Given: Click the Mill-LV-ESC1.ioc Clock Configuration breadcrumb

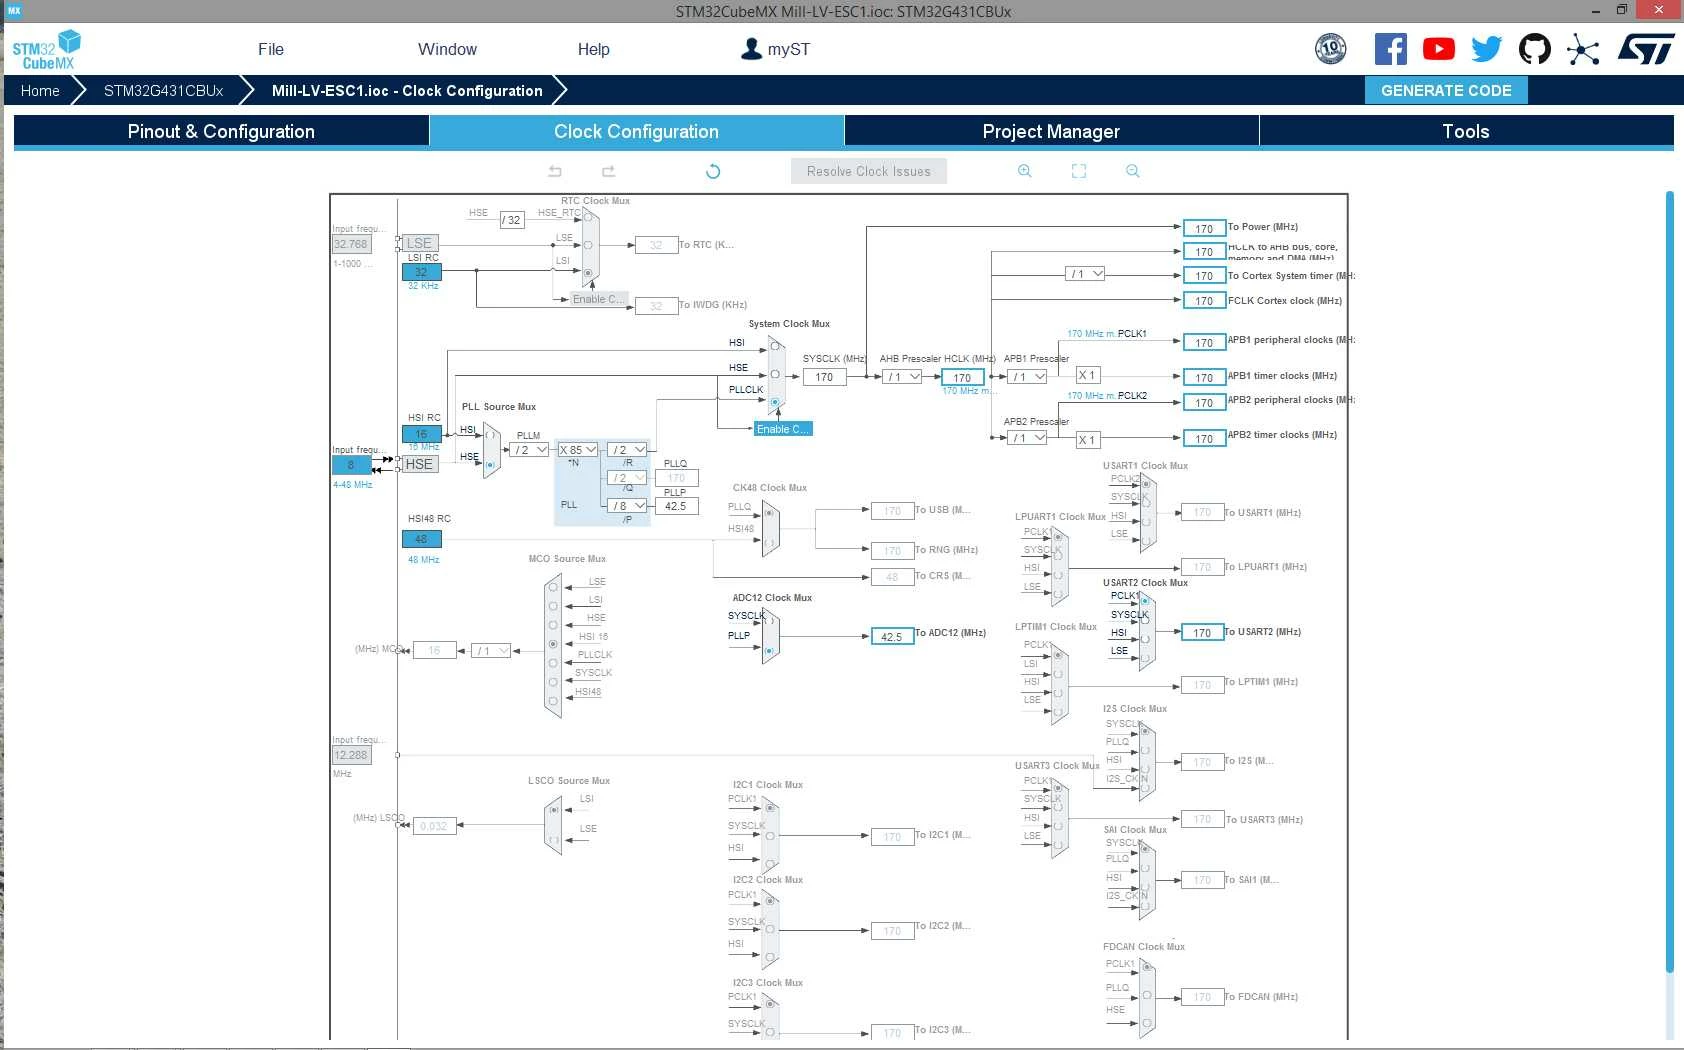Looking at the screenshot, I should tap(407, 90).
